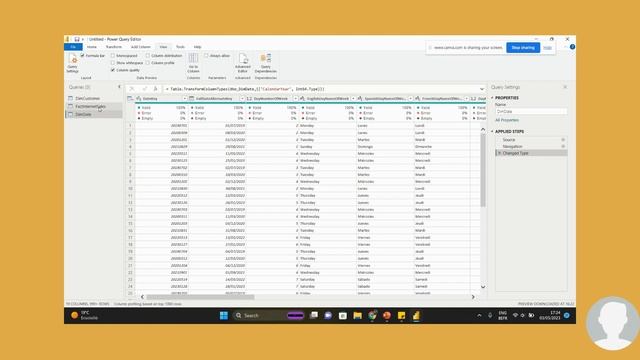
Task: Click the save icon in title bar
Action: [77, 39]
